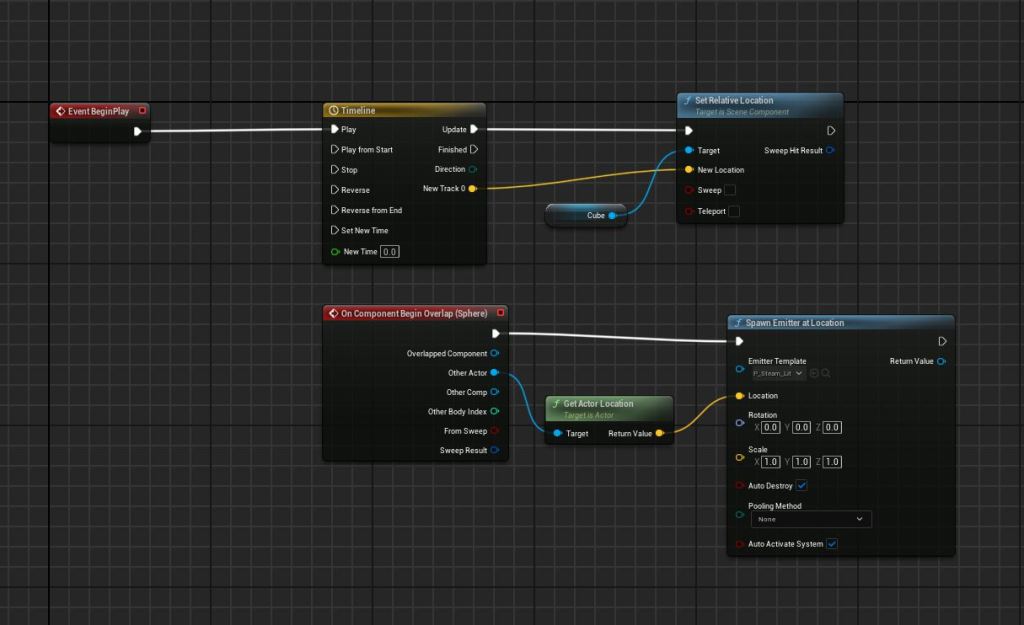This screenshot has height=625, width=1024.
Task: Click the Sweep Hit Result output pin
Action: click(x=831, y=150)
